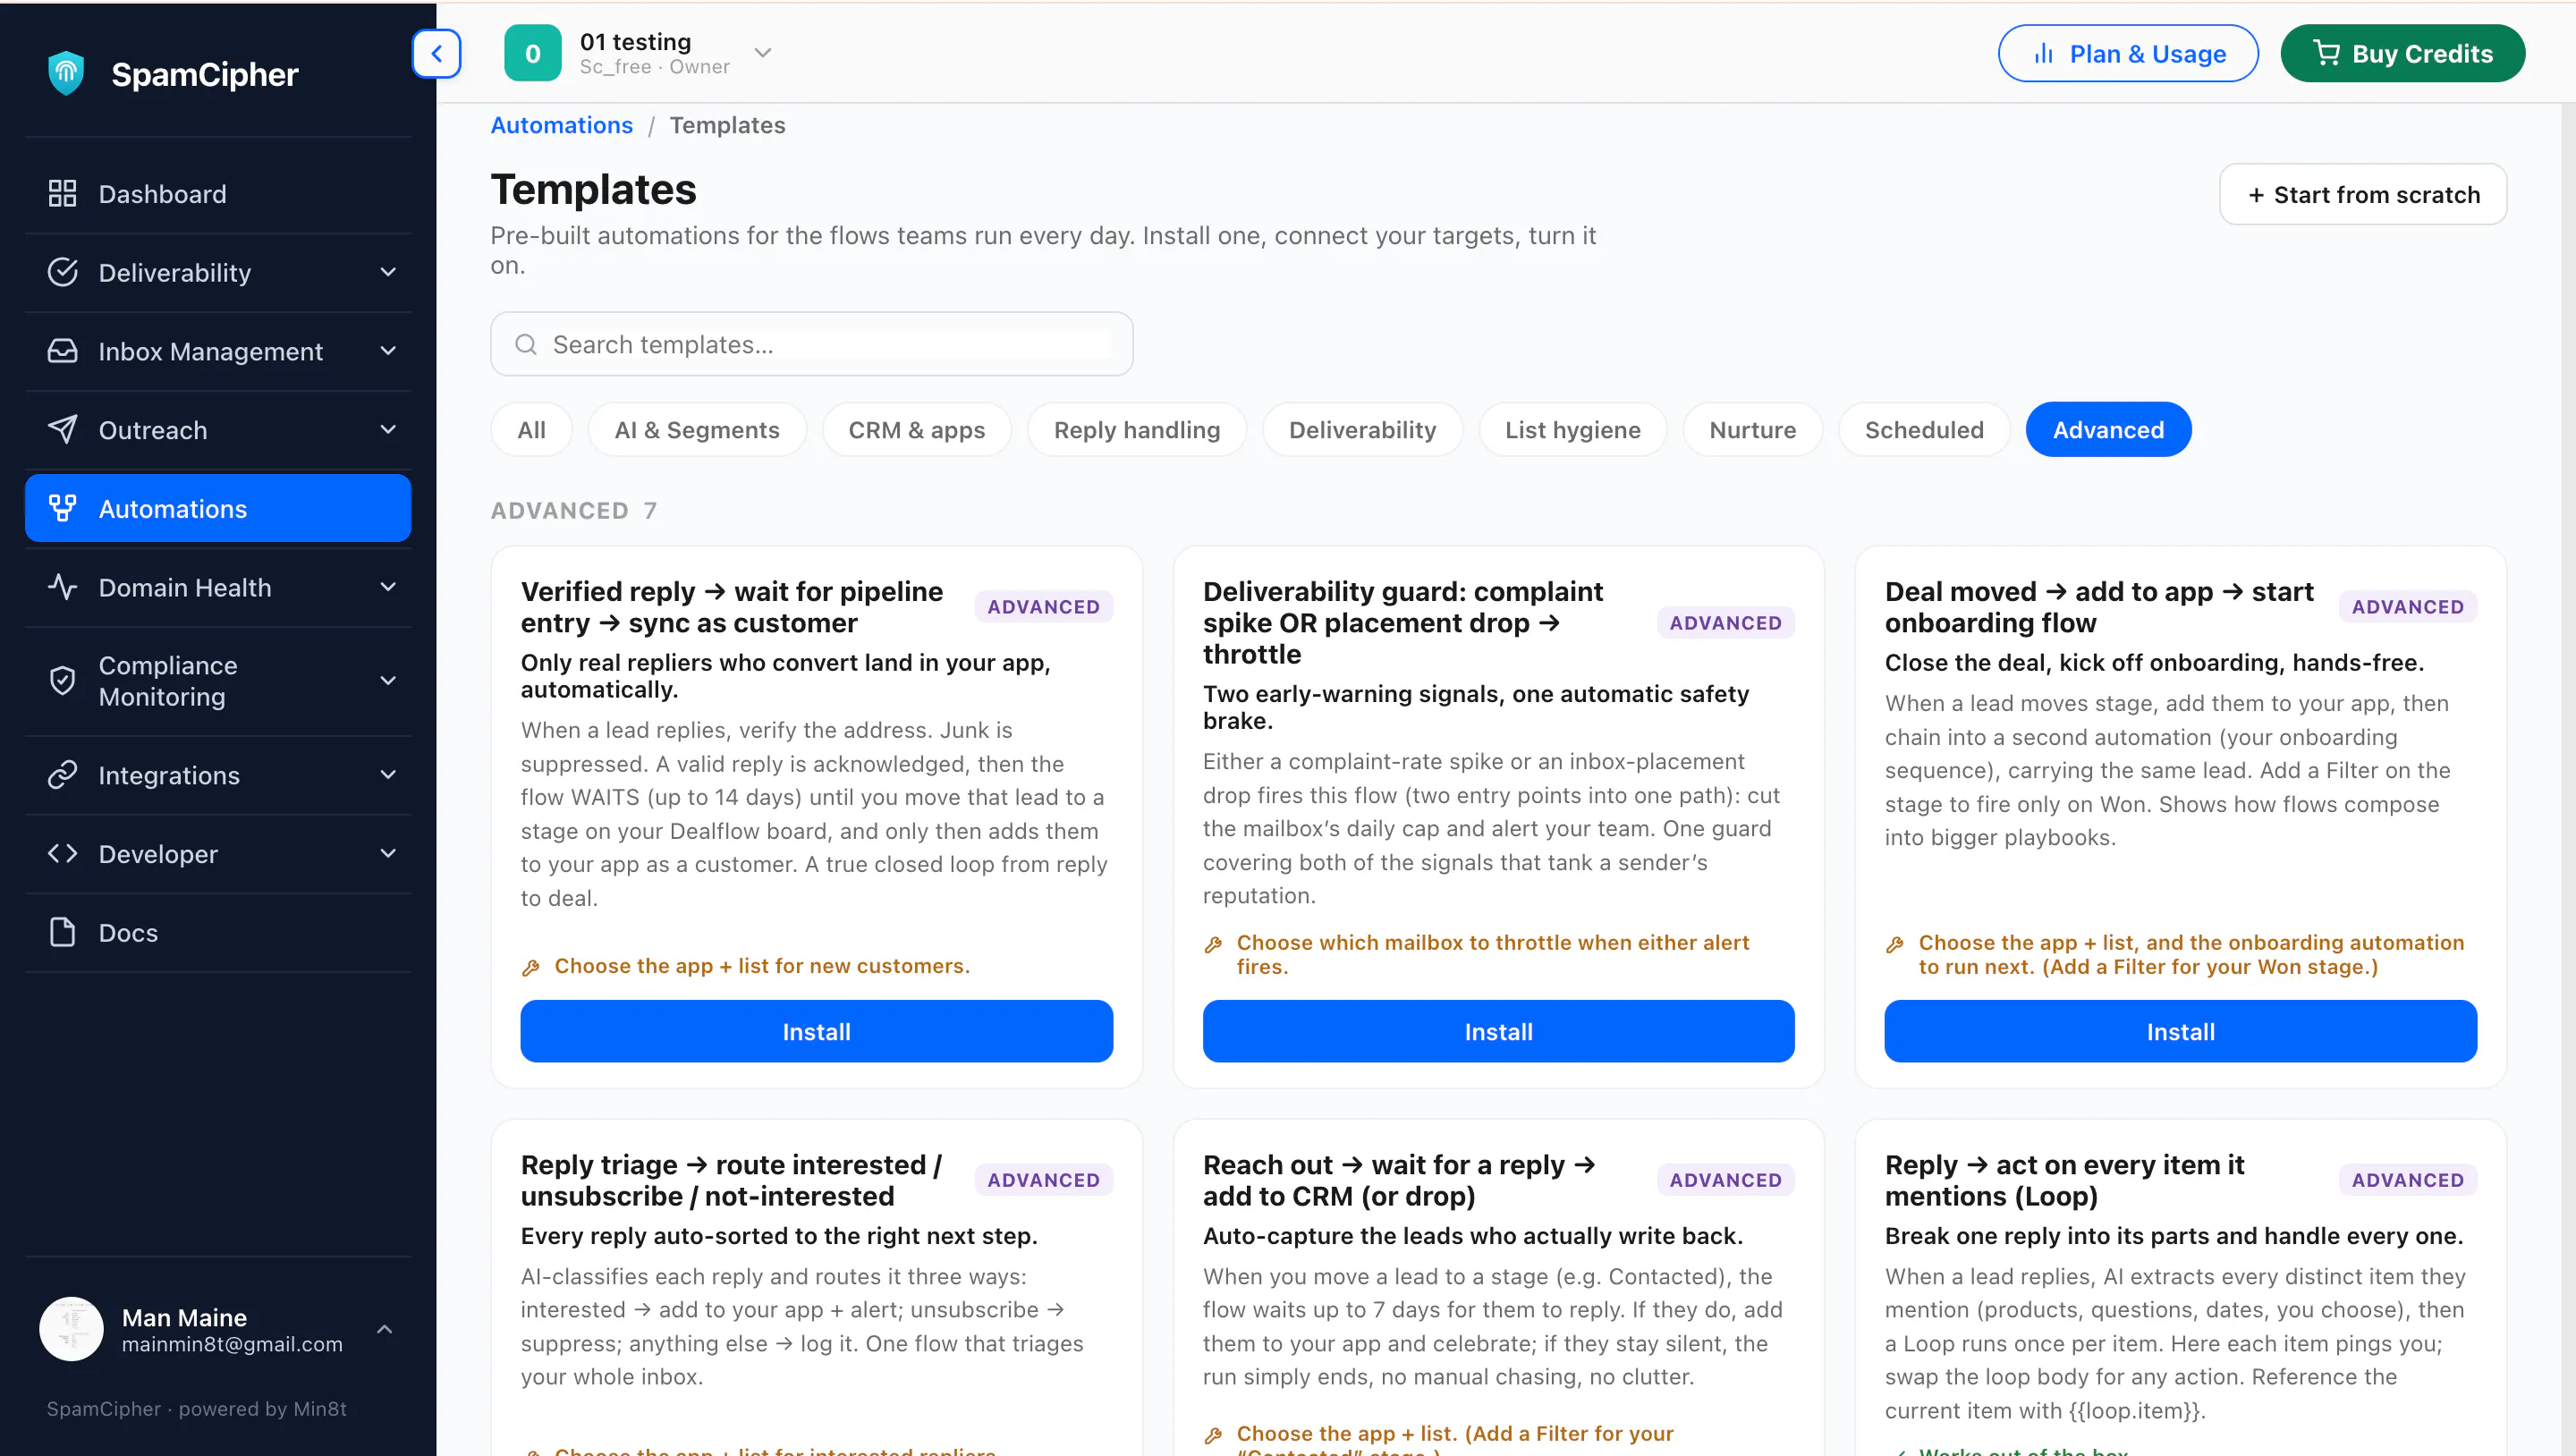Click the Automations workflow icon
2576x1456 pixels.
[x=62, y=509]
